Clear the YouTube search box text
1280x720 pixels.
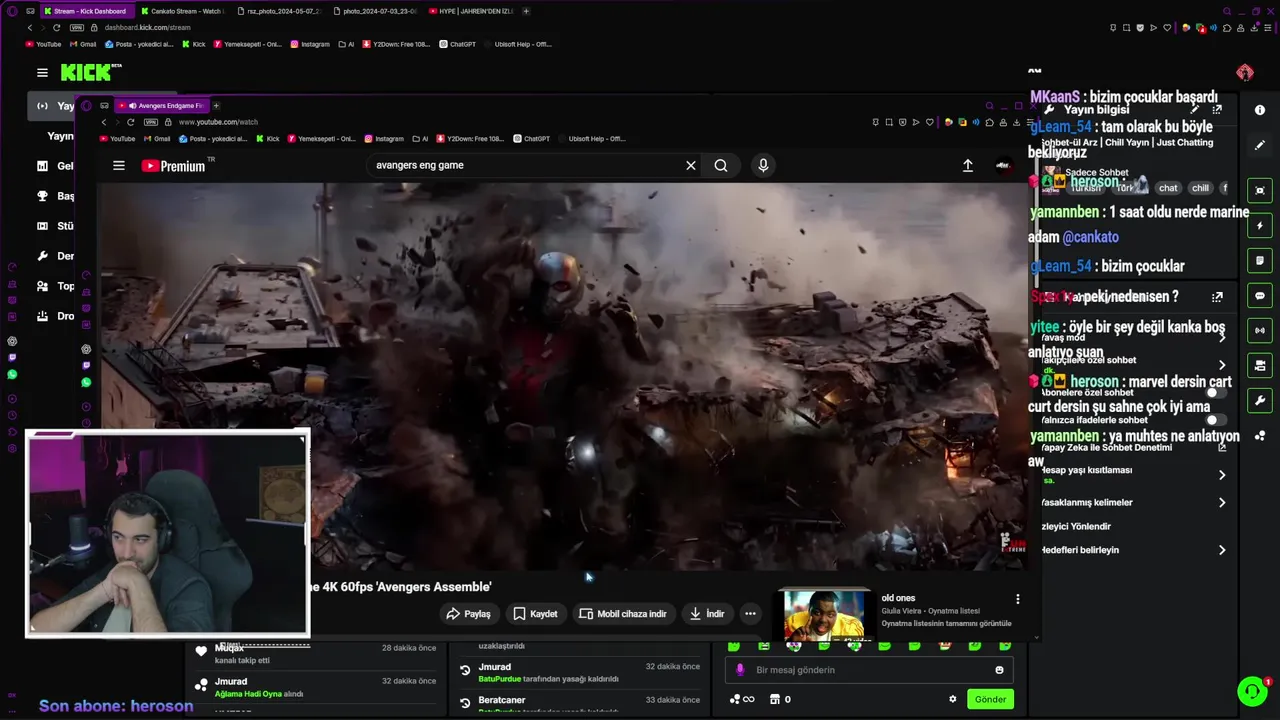[x=690, y=165]
